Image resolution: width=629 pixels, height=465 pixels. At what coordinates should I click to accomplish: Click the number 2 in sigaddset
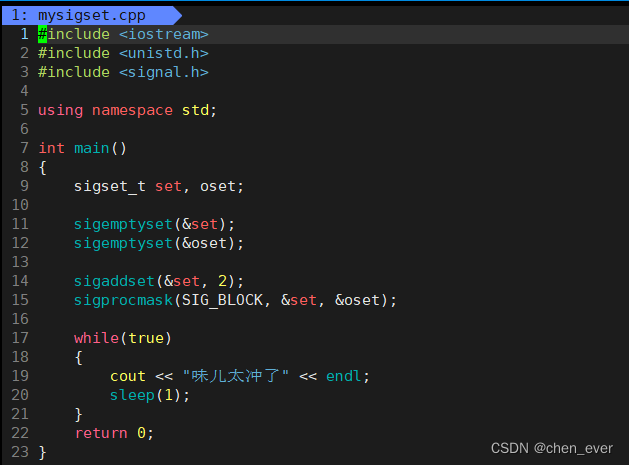(222, 281)
